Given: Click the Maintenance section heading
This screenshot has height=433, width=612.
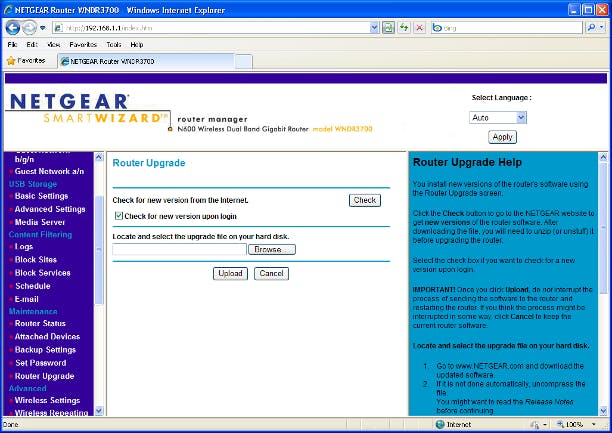Looking at the screenshot, I should coord(33,311).
